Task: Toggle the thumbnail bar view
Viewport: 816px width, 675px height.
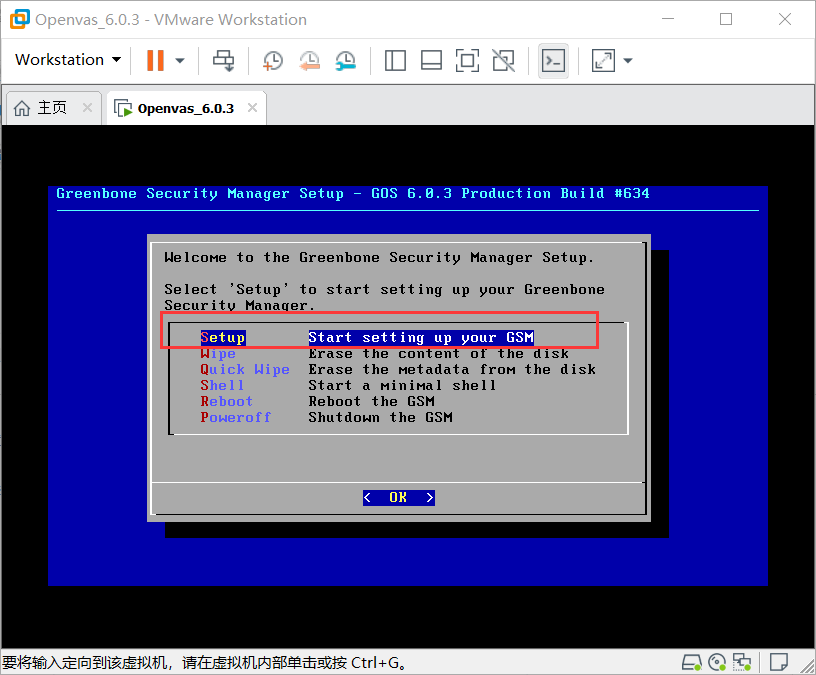Action: pos(431,60)
